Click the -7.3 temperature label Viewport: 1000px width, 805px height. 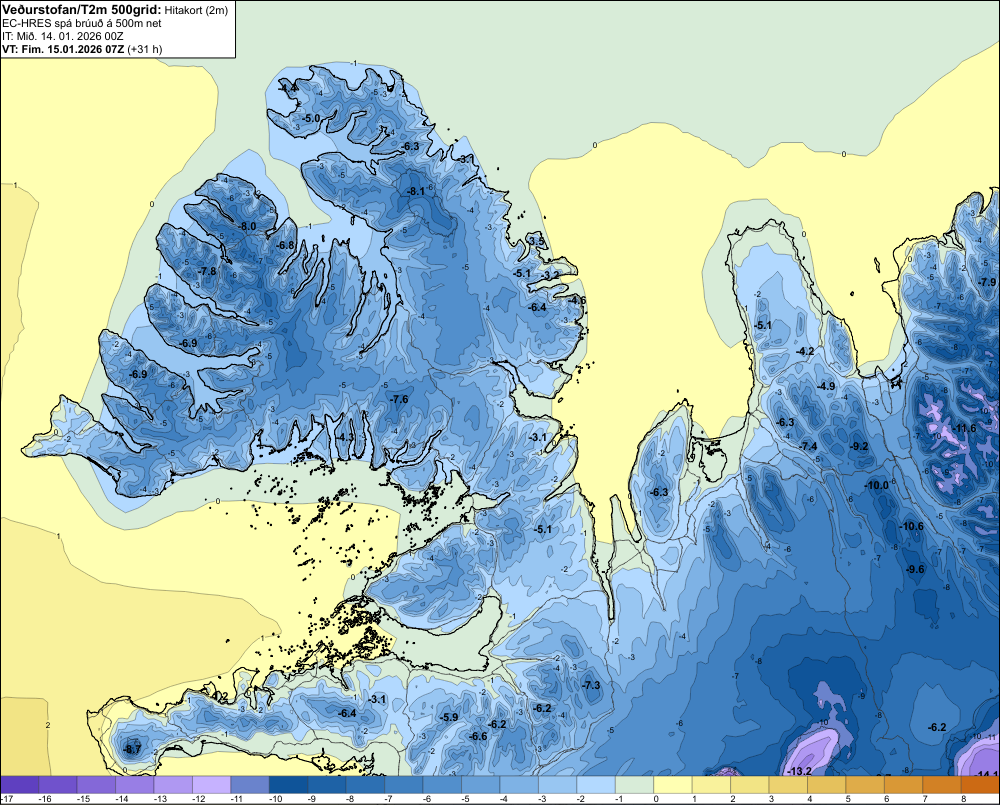[591, 685]
